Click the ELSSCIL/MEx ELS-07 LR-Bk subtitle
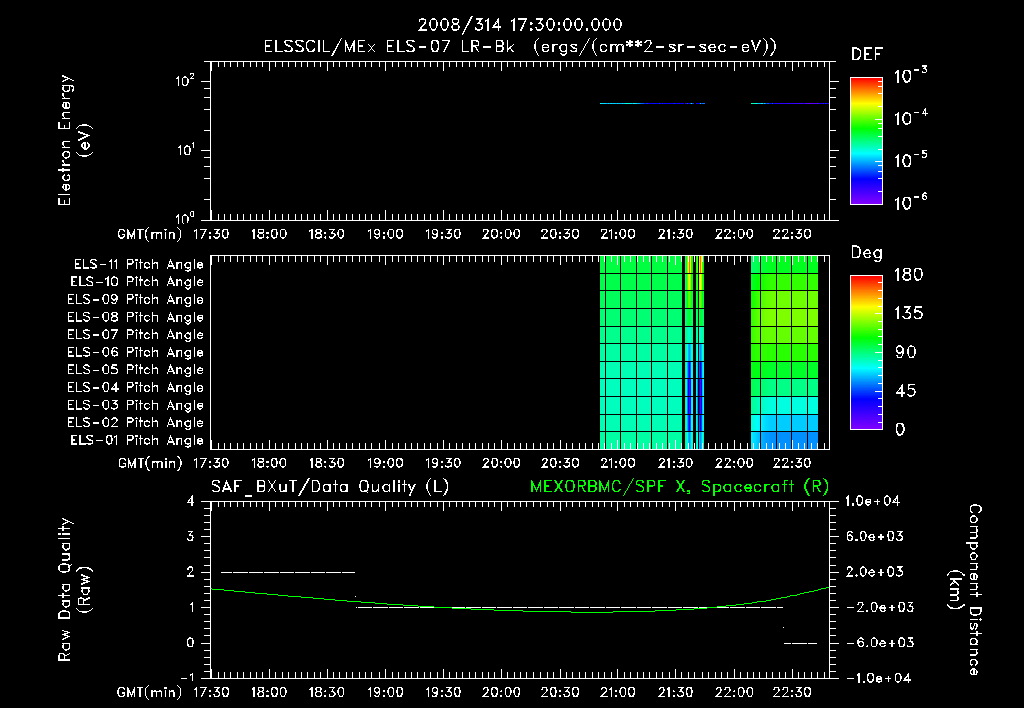 click(520, 47)
